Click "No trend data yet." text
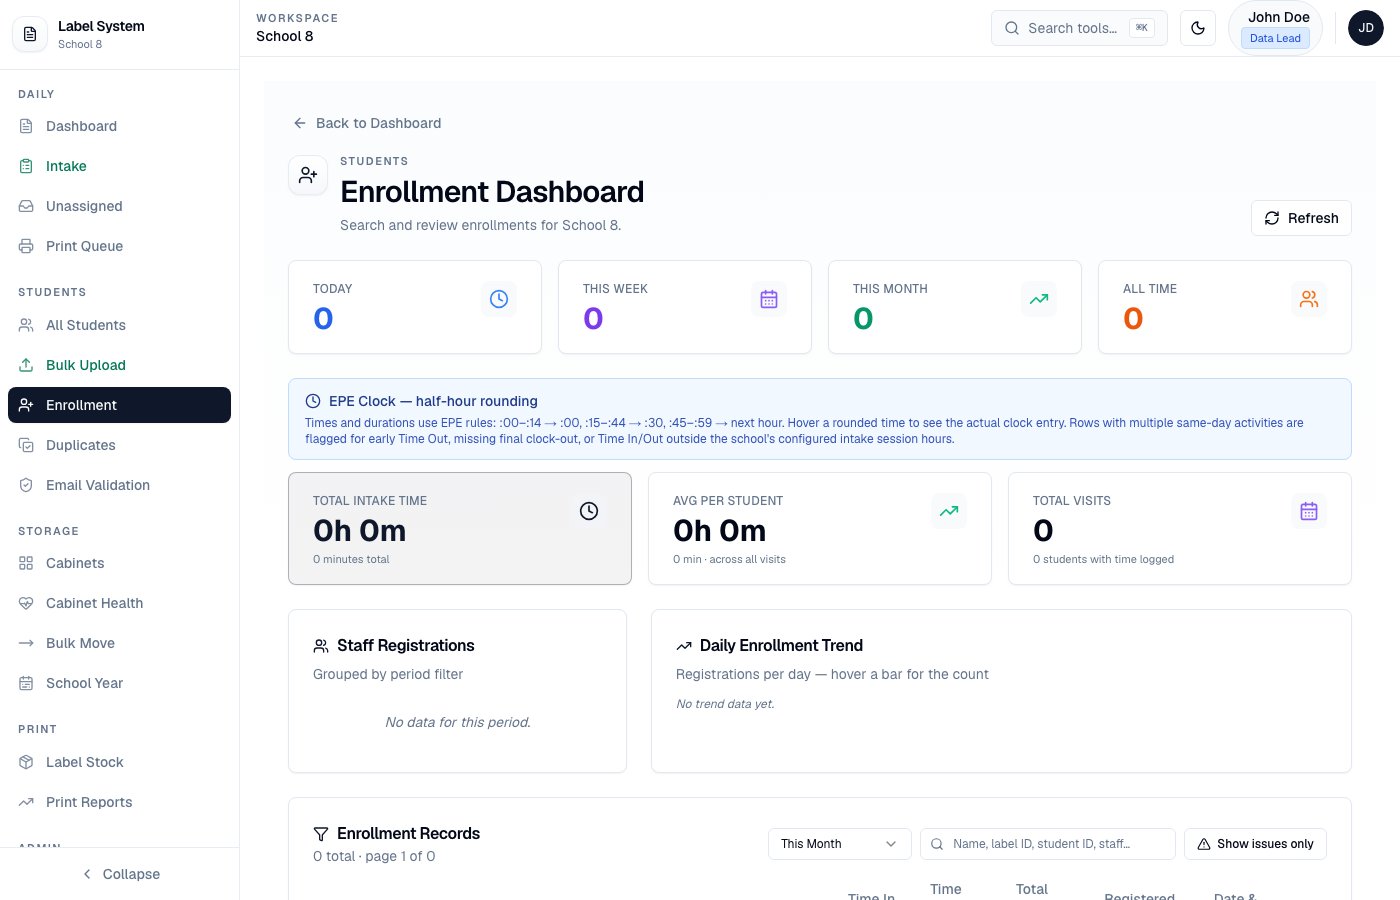 click(x=725, y=704)
